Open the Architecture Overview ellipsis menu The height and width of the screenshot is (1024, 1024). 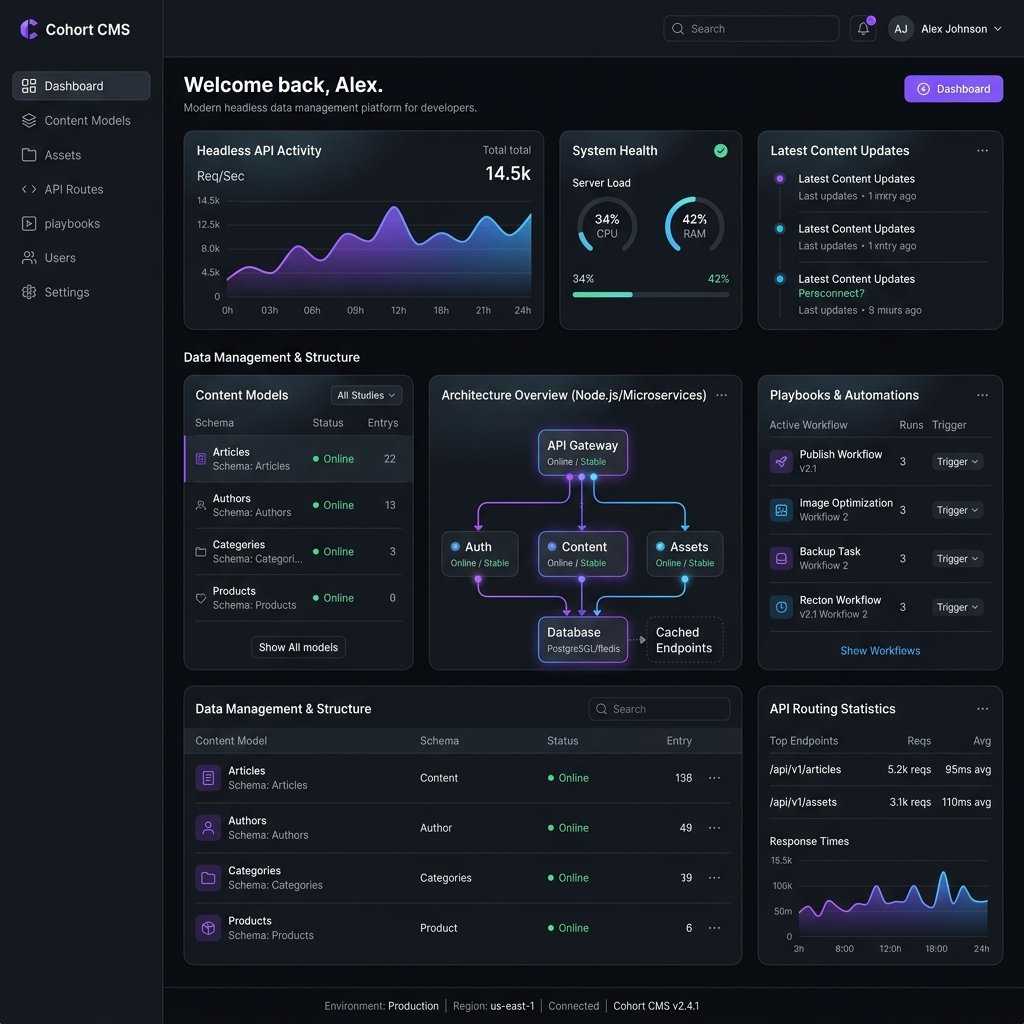click(721, 395)
